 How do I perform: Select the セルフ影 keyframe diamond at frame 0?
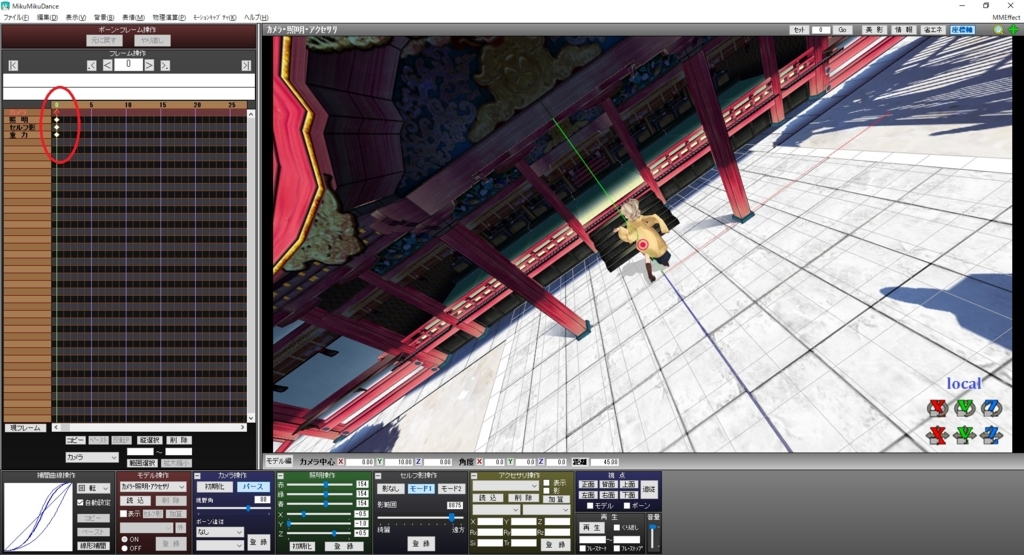57,127
